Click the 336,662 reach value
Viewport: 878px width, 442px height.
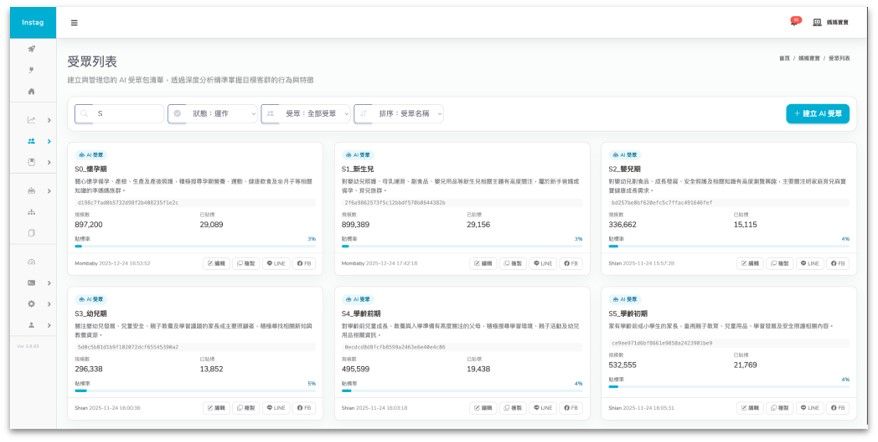coord(623,225)
